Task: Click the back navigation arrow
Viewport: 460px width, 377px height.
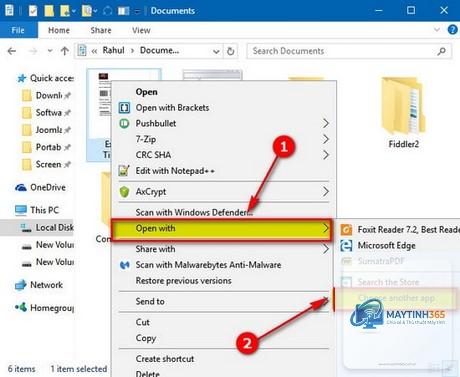Action: tap(12, 51)
